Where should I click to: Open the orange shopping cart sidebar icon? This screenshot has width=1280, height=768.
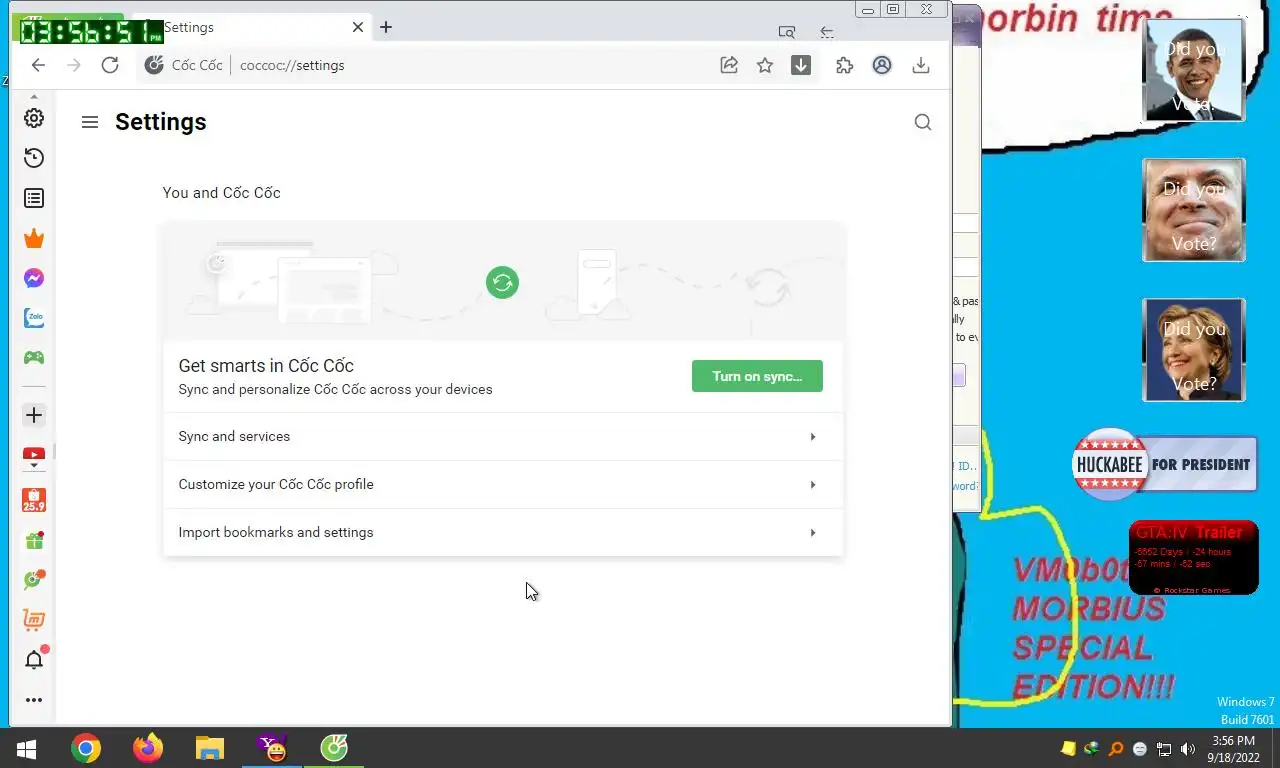coord(34,620)
